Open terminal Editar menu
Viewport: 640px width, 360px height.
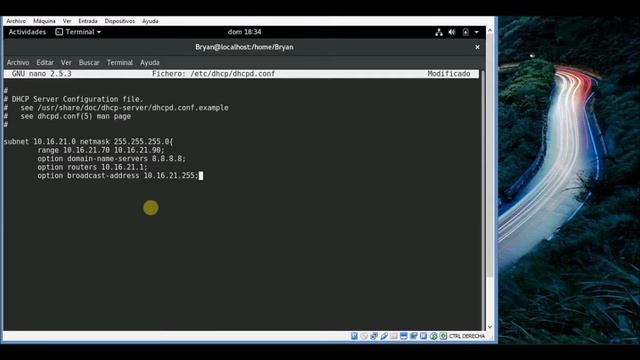point(45,62)
